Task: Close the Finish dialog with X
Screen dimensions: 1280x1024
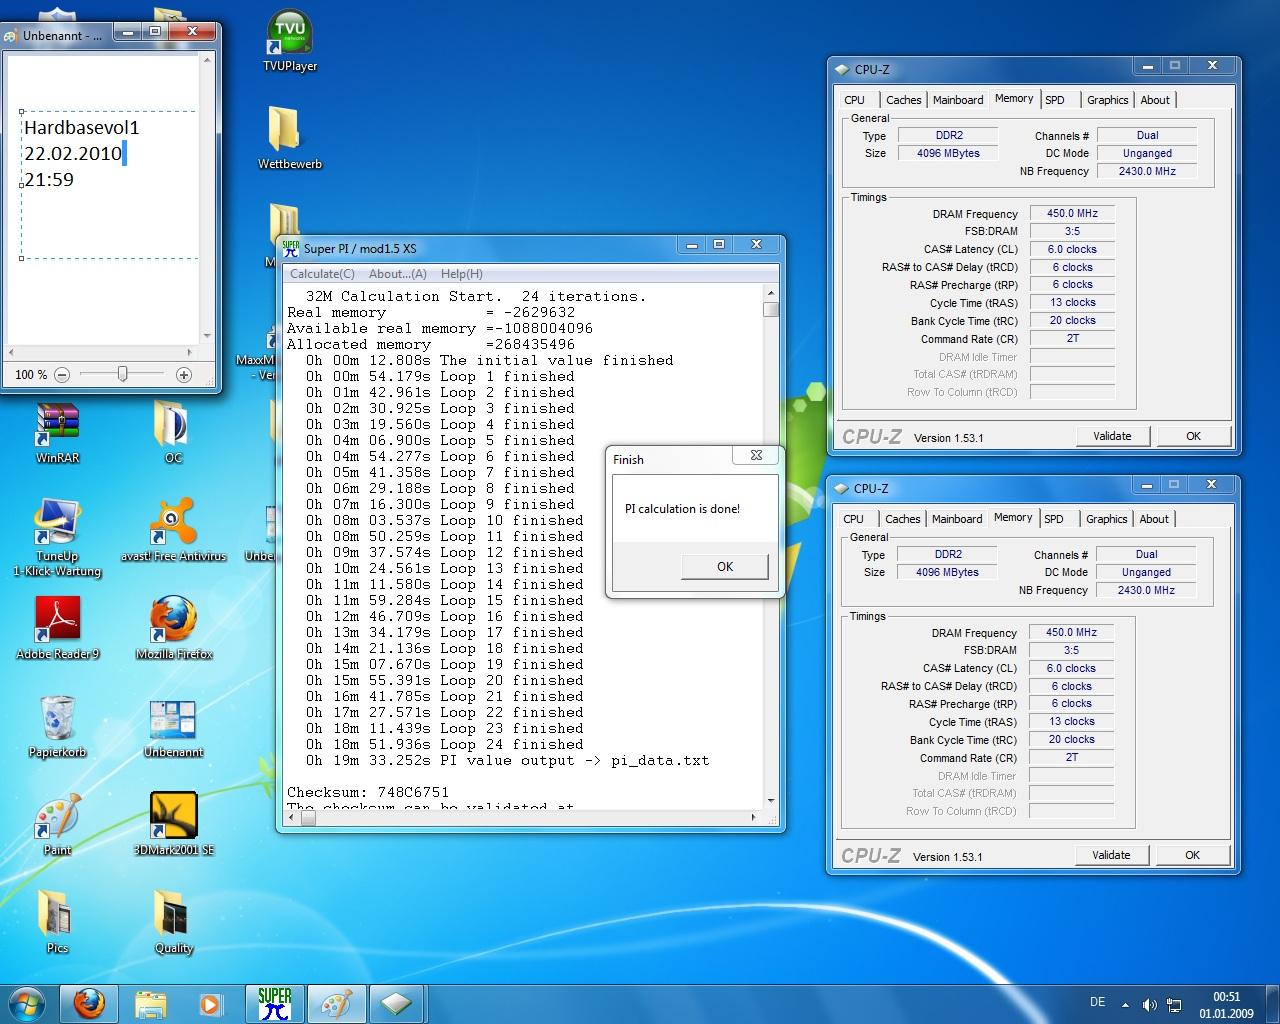Action: (756, 455)
